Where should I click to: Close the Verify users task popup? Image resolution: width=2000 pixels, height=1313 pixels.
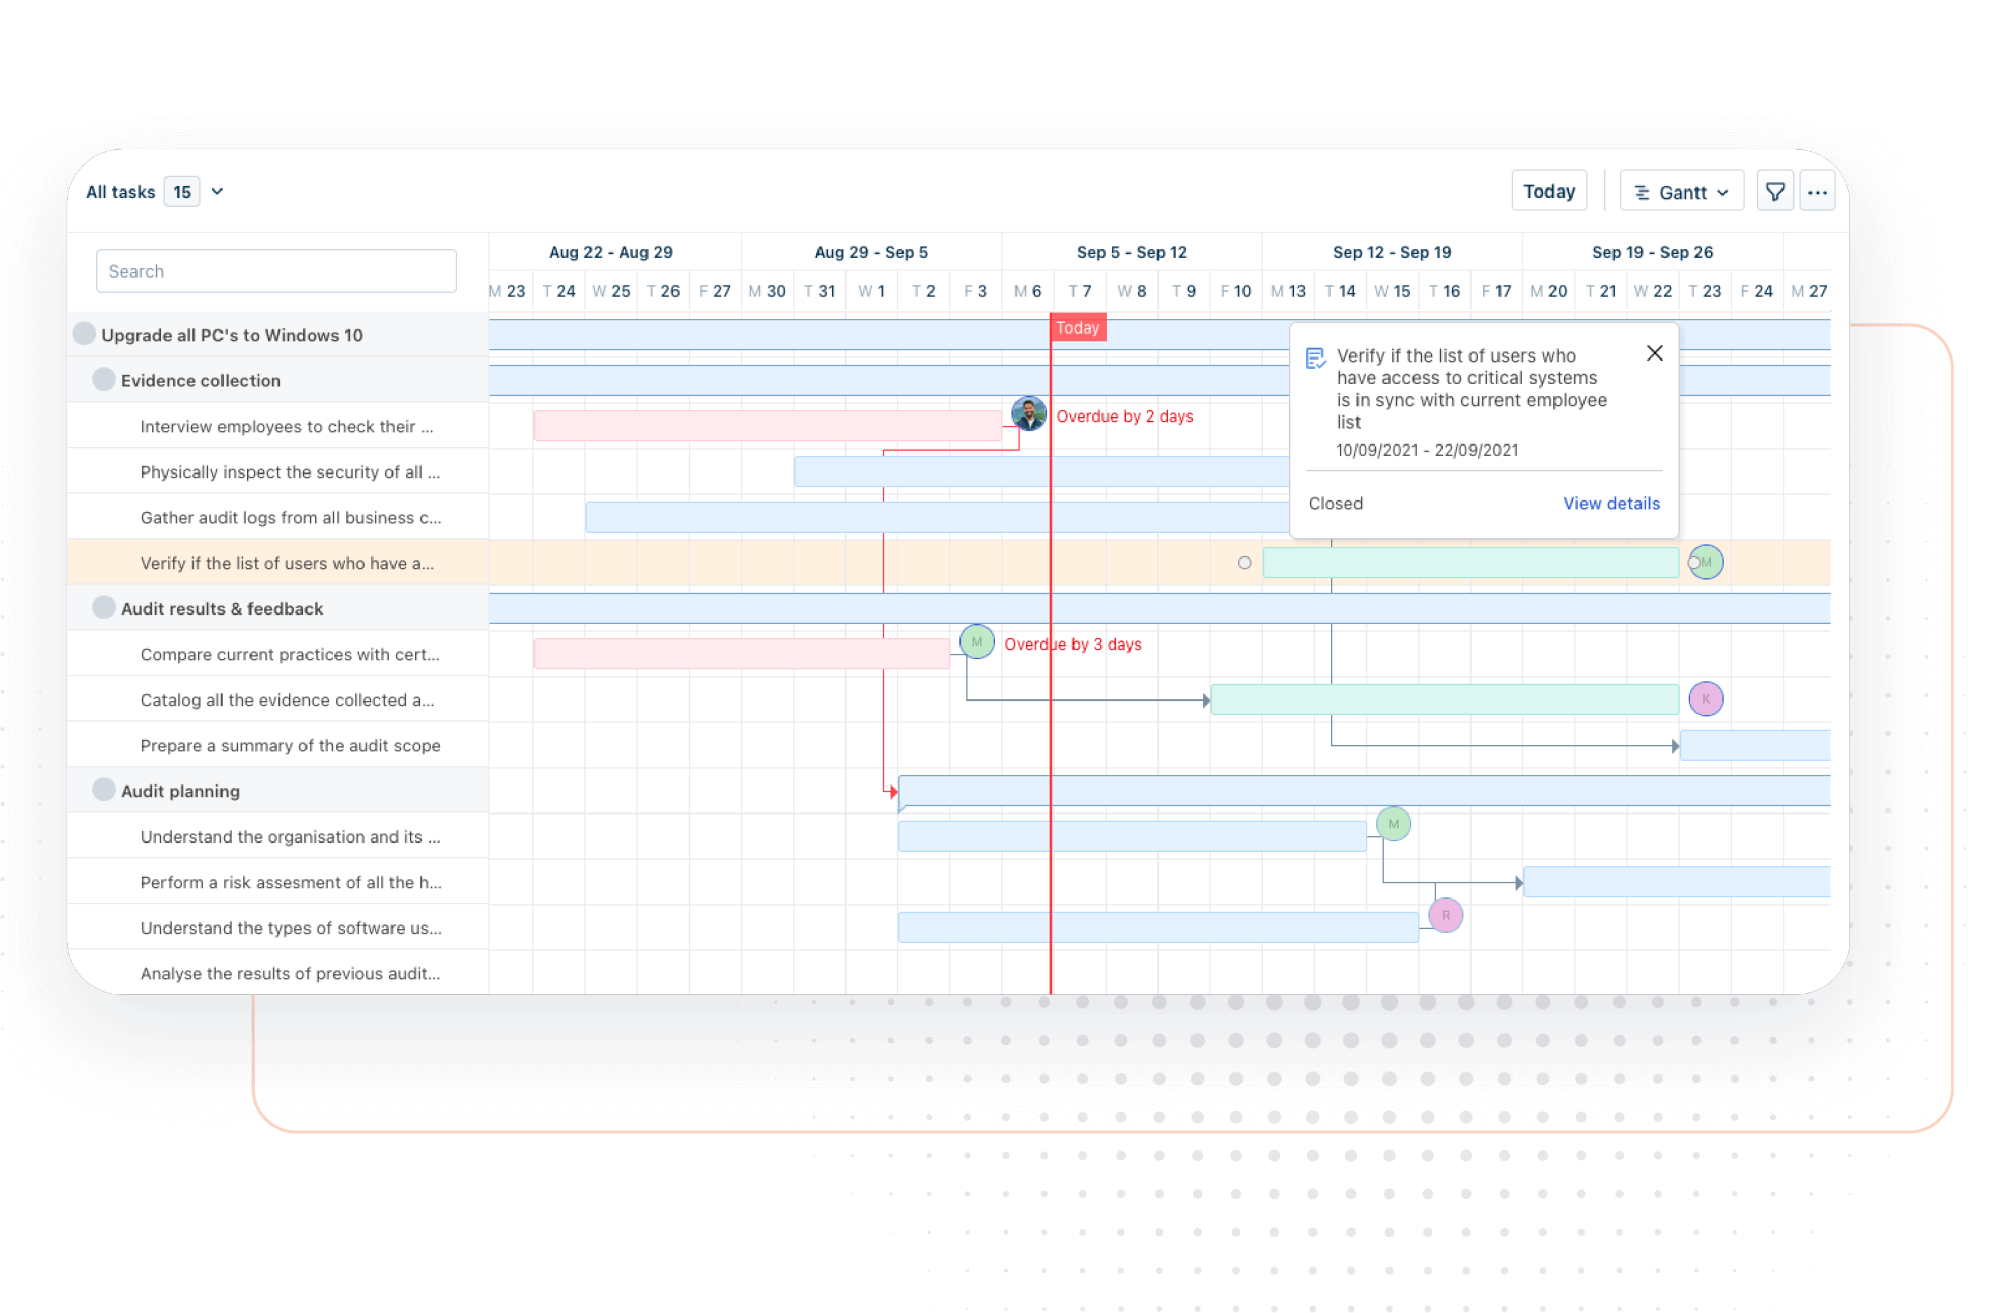(x=1655, y=353)
